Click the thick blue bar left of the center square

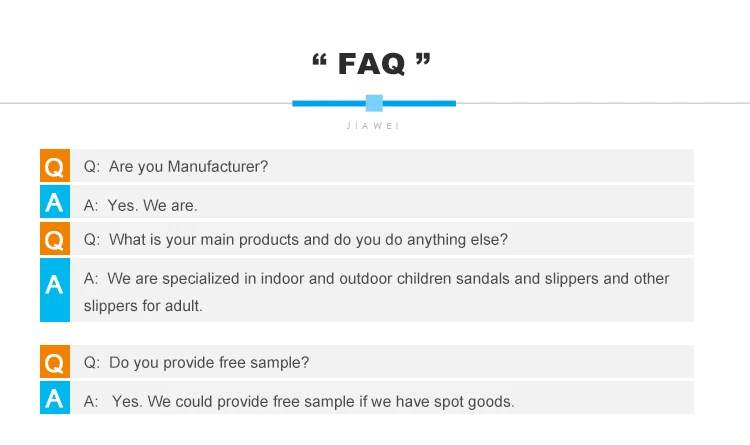[328, 103]
